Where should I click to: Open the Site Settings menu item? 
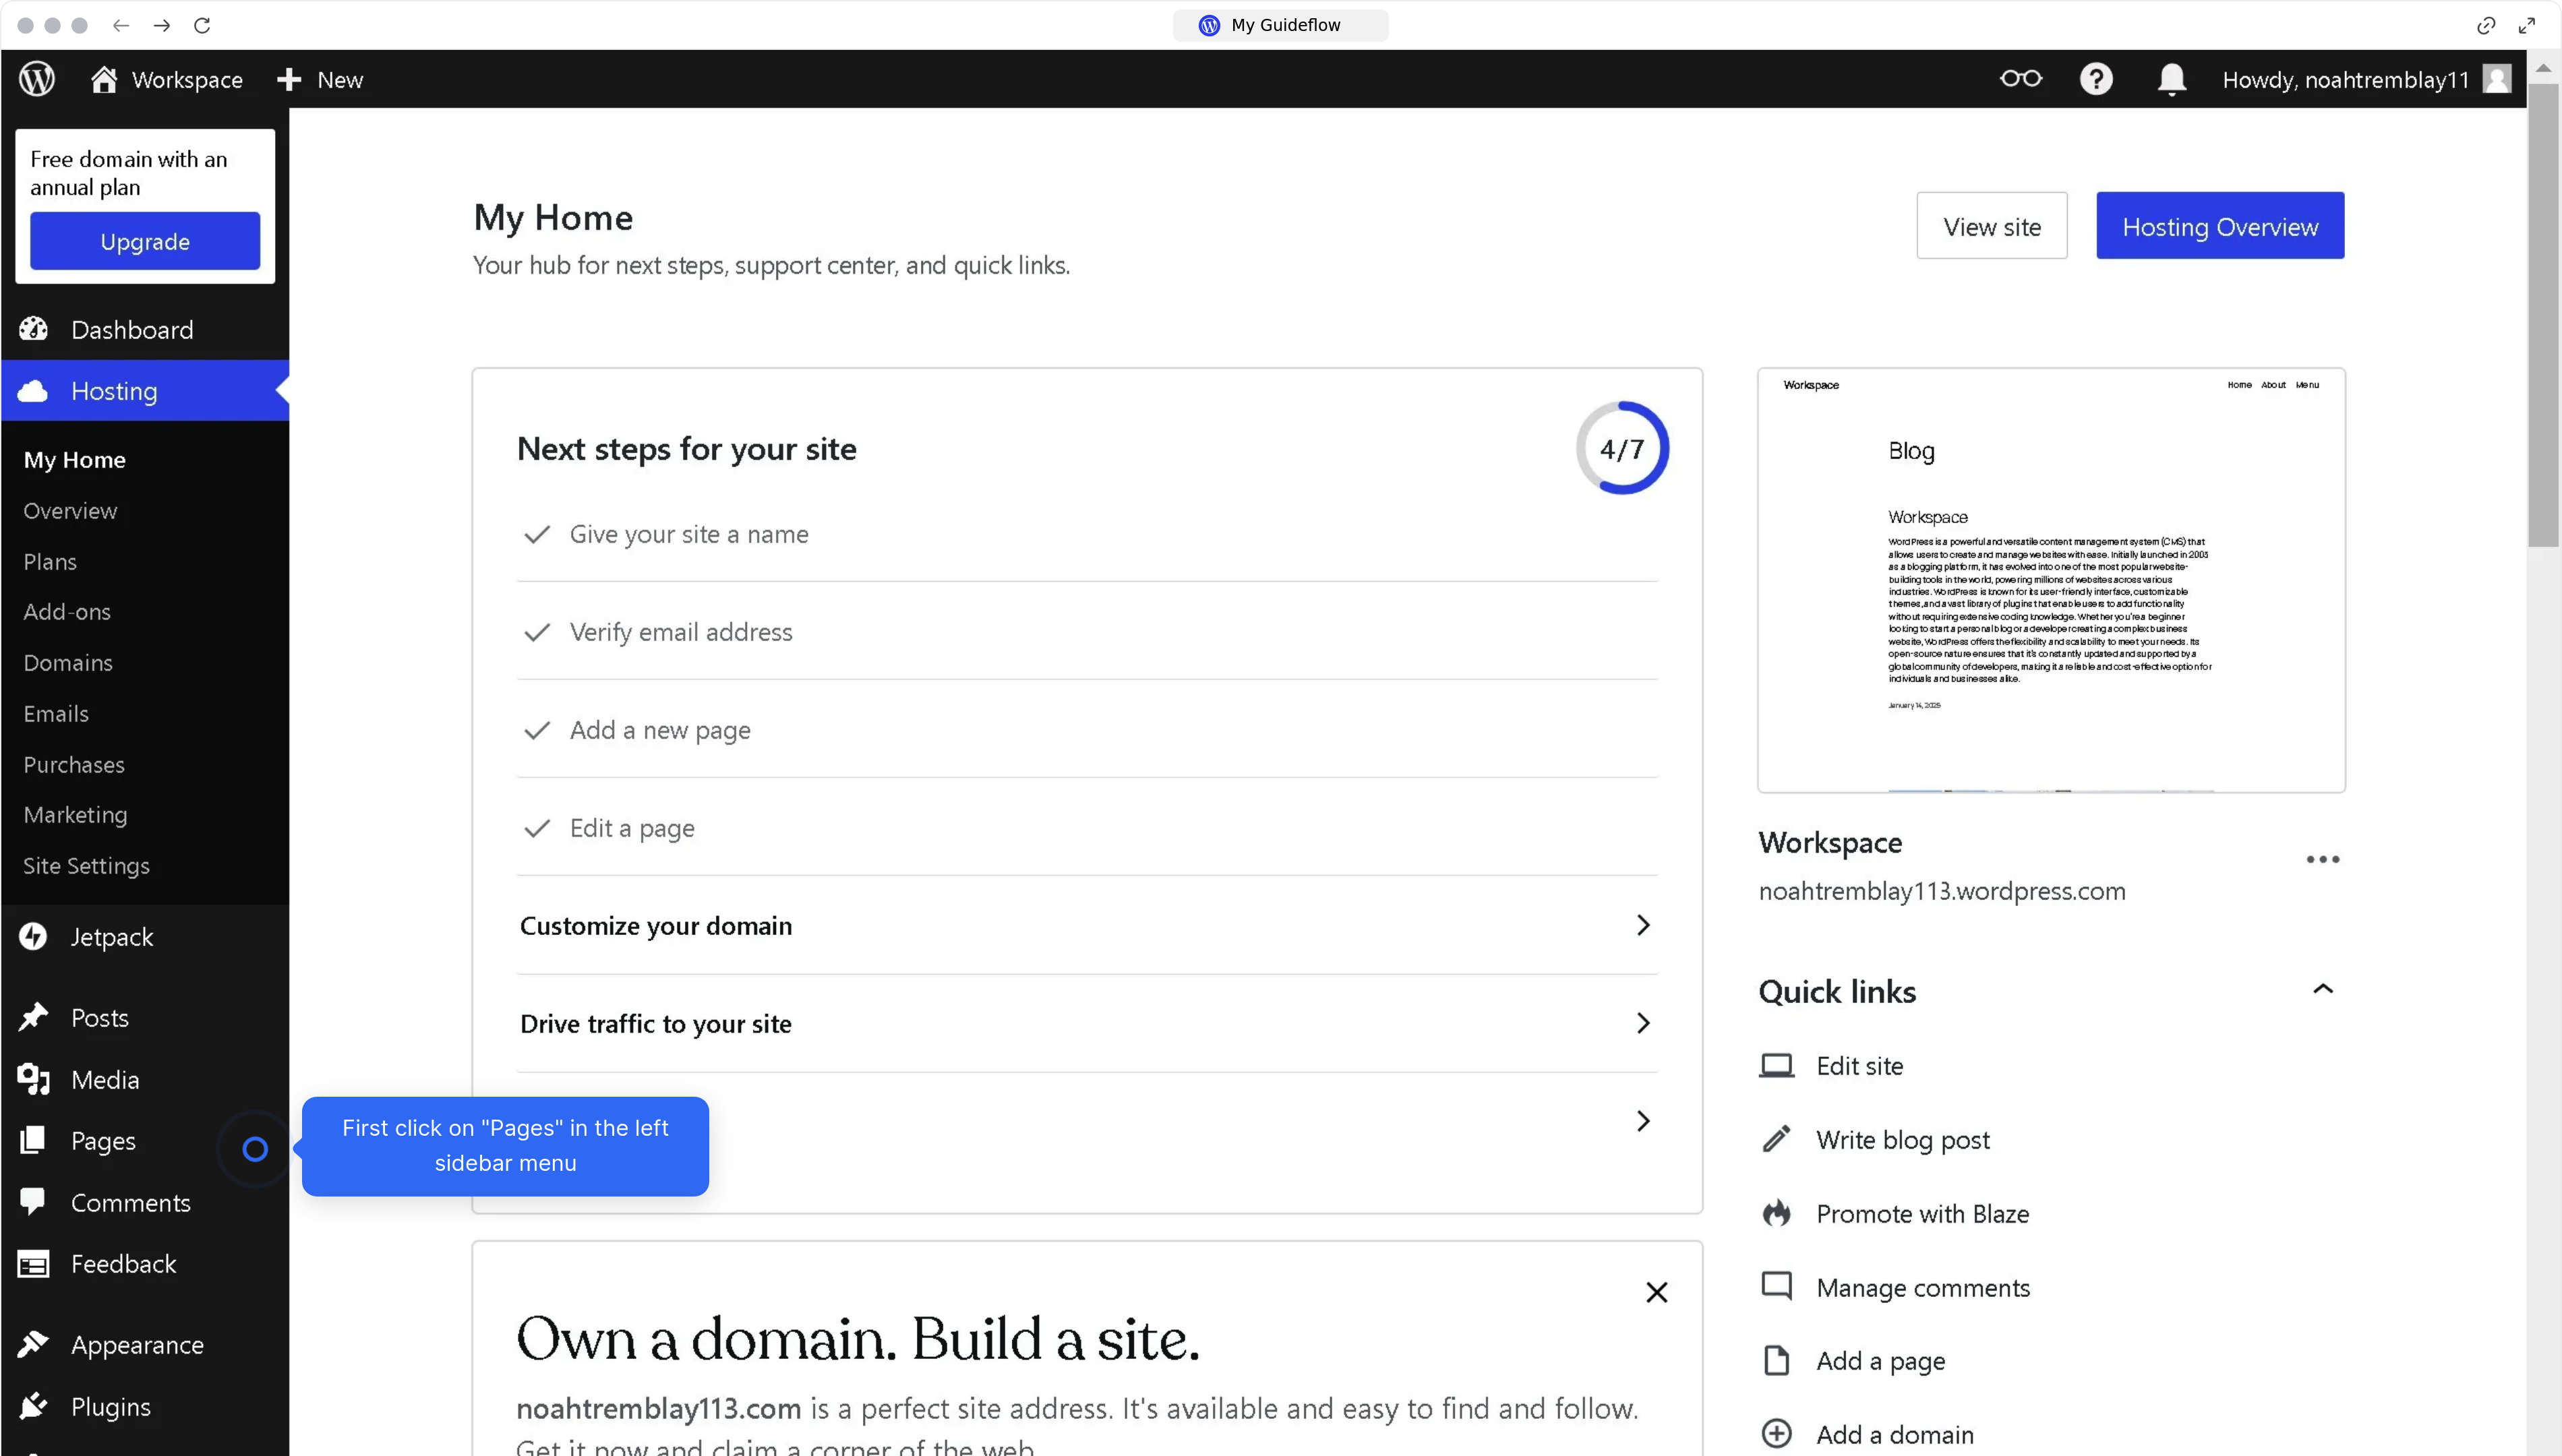tap(86, 866)
